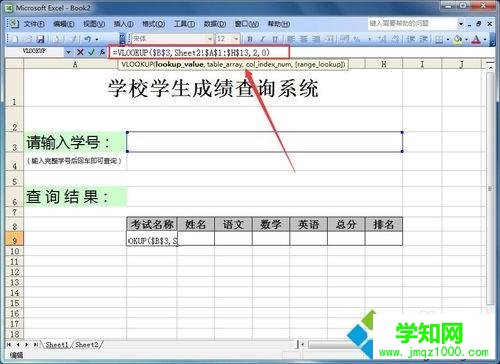This screenshot has width=500, height=364.
Task: Center cell text horizontally
Action: (304, 39)
